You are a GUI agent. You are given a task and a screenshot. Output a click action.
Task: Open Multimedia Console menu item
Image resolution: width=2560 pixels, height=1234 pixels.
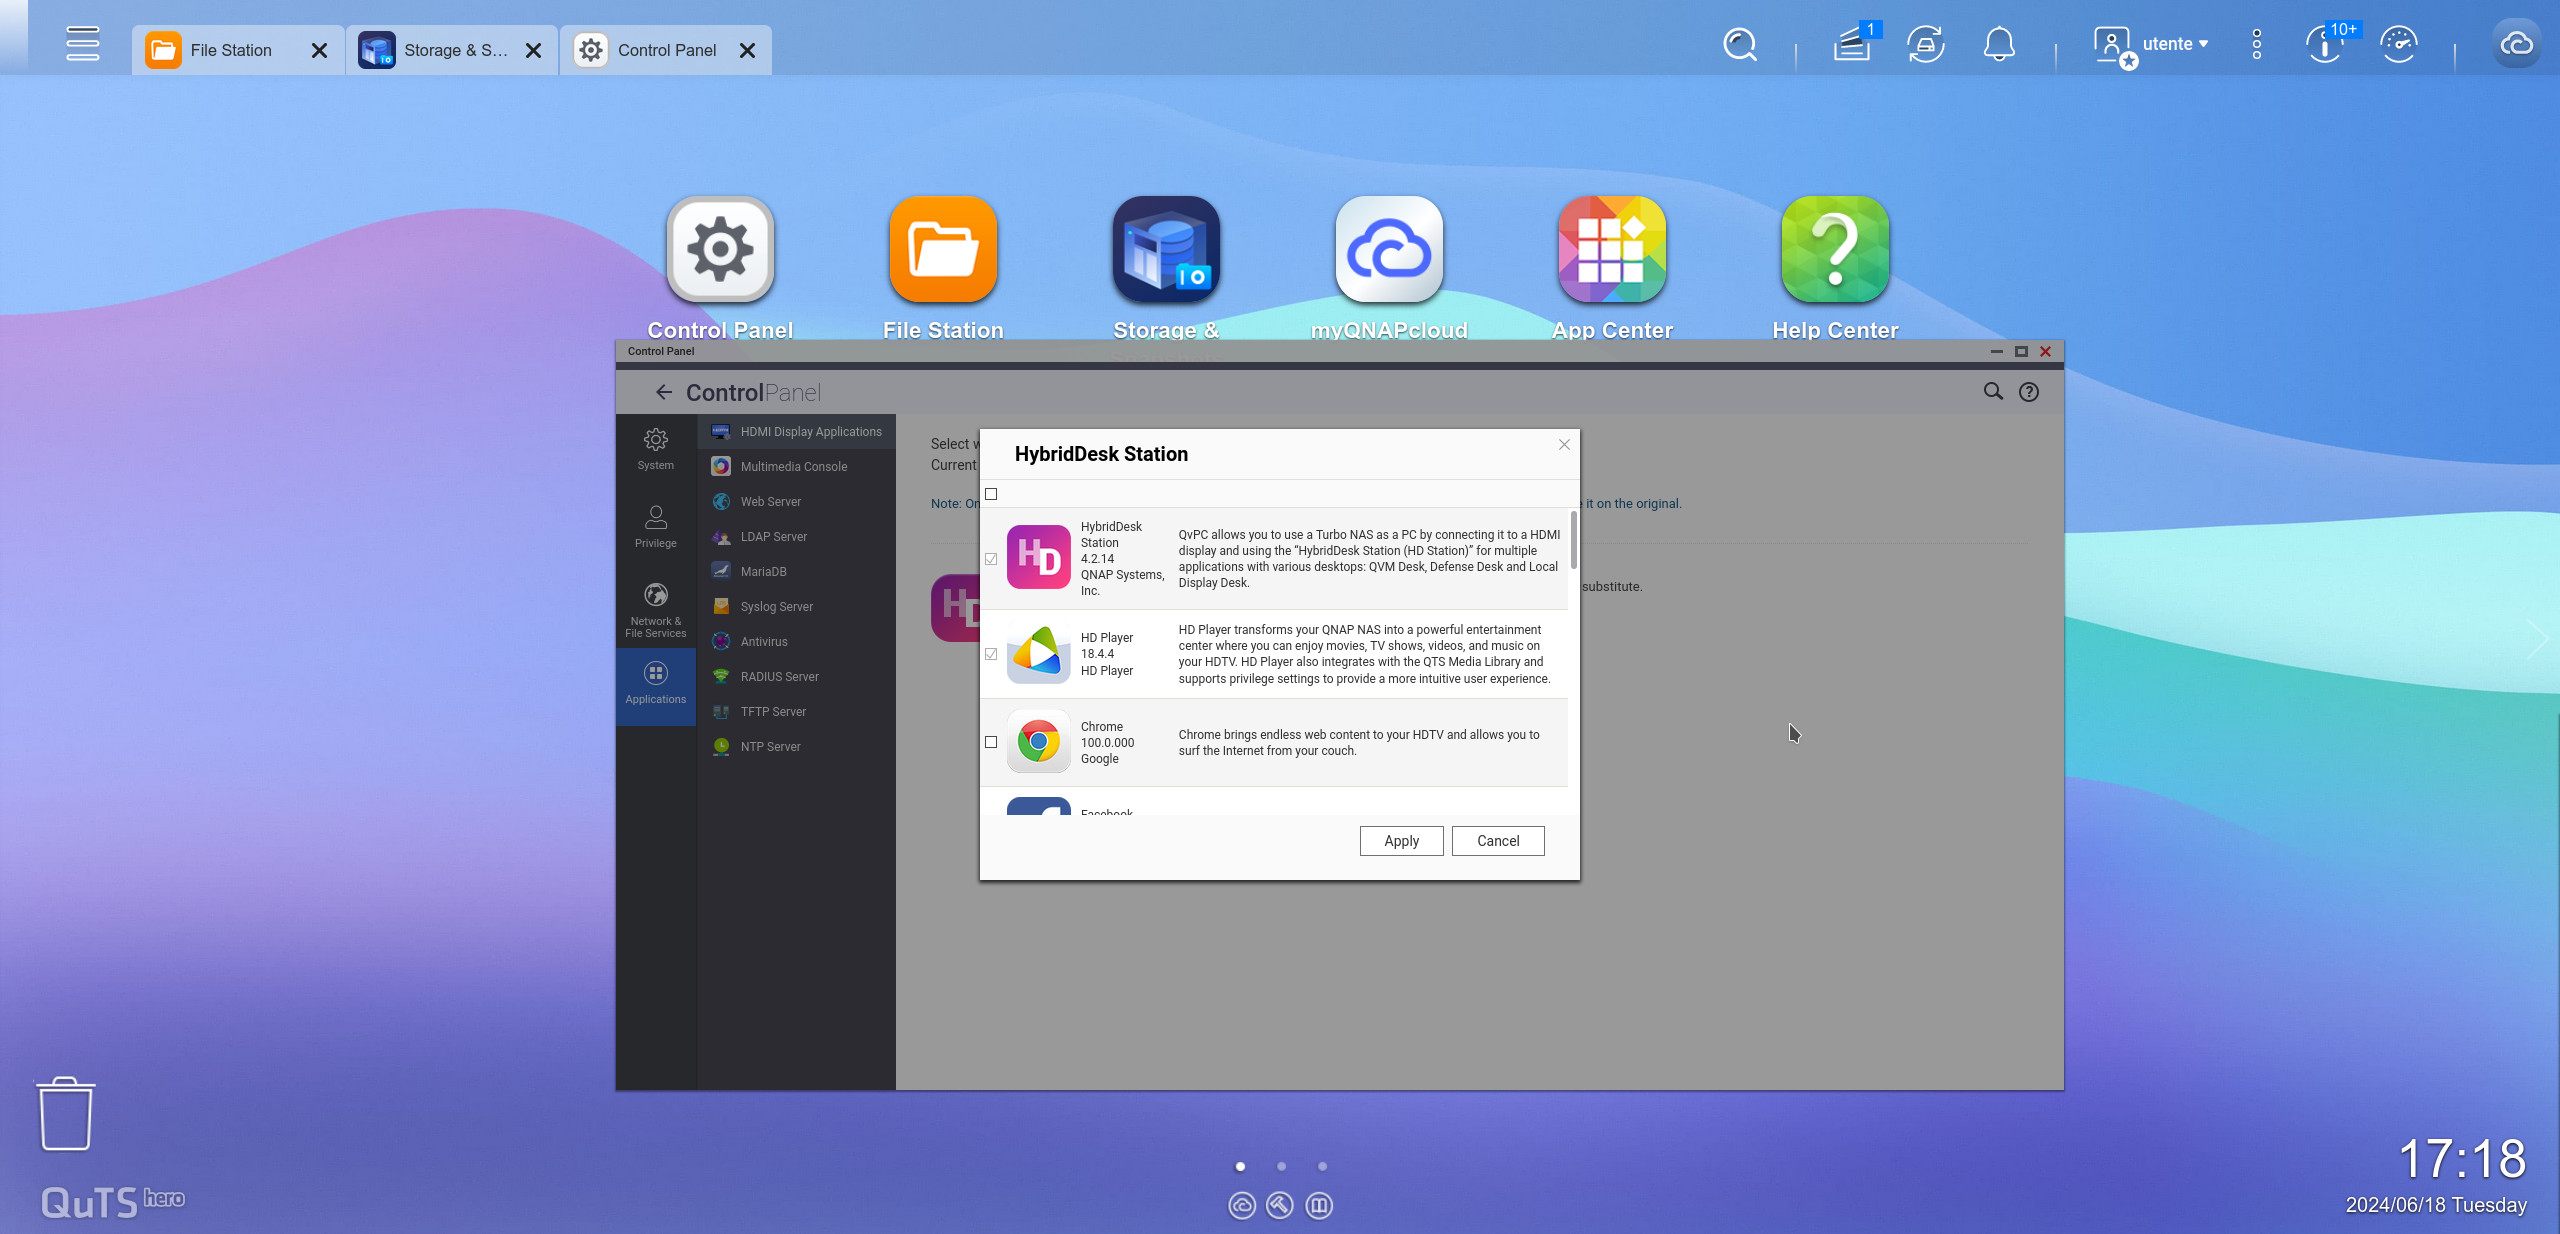pos(796,467)
